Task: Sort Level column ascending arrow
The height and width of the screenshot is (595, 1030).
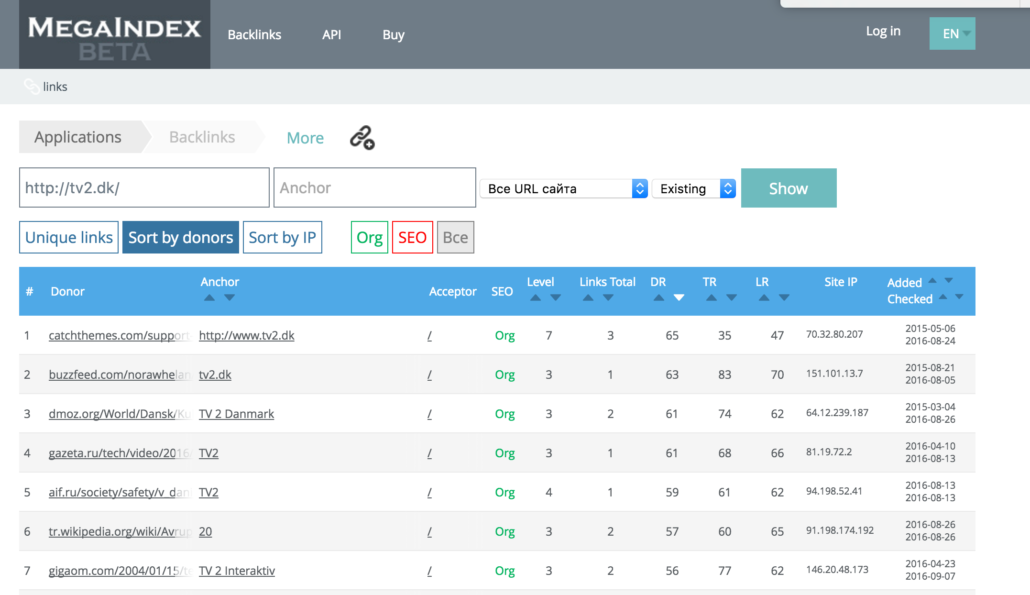Action: pyautogui.click(x=535, y=298)
